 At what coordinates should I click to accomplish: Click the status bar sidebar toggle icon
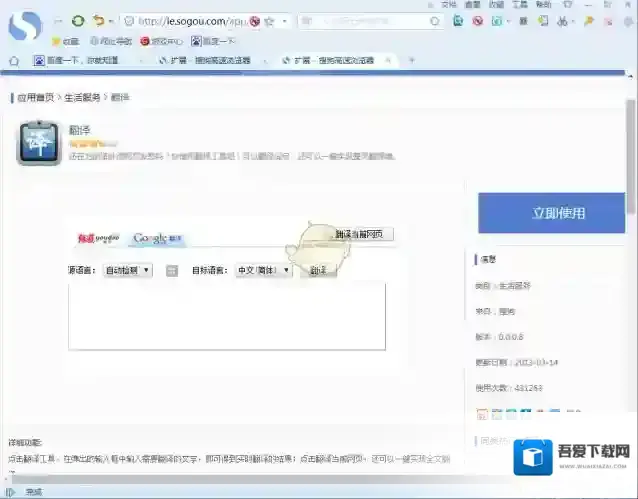click(10, 492)
